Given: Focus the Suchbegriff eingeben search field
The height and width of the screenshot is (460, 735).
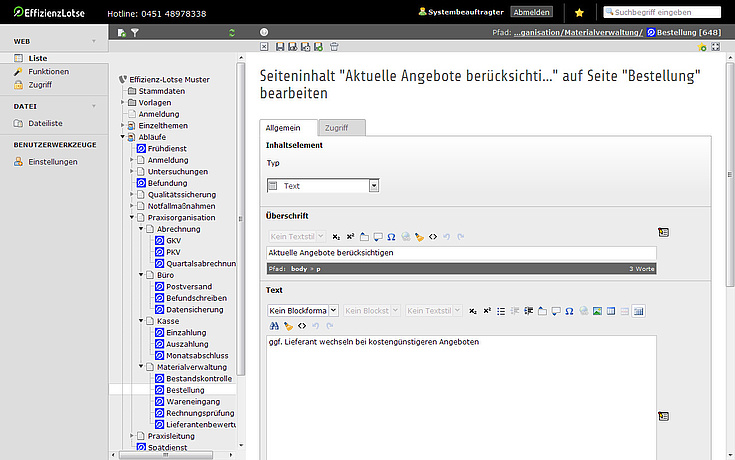Looking at the screenshot, I should tap(662, 12).
